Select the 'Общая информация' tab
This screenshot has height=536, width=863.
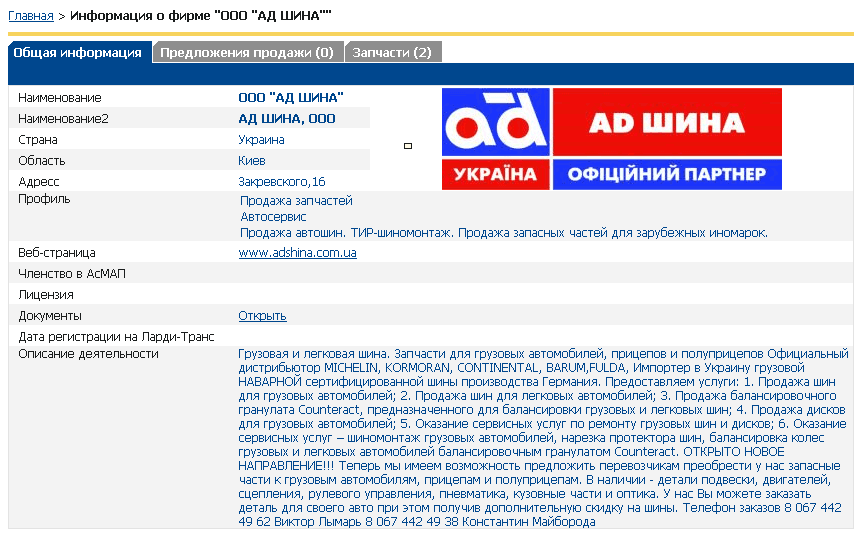(78, 52)
